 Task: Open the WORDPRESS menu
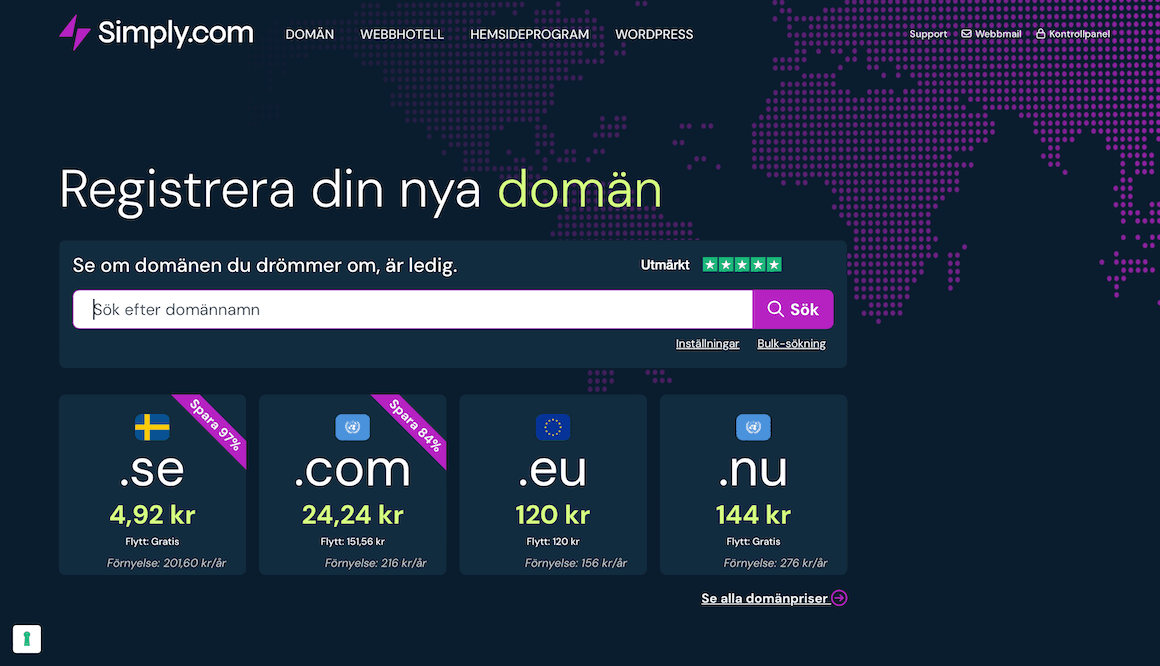(654, 34)
